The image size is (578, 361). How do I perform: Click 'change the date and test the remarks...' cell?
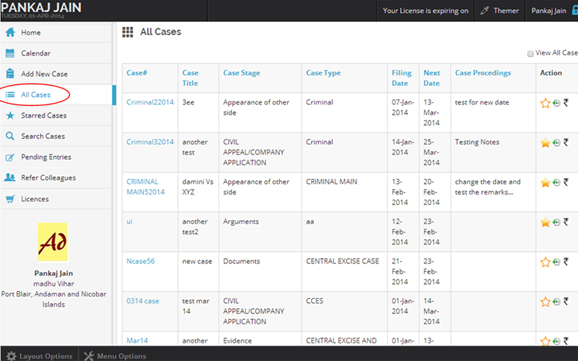488,187
